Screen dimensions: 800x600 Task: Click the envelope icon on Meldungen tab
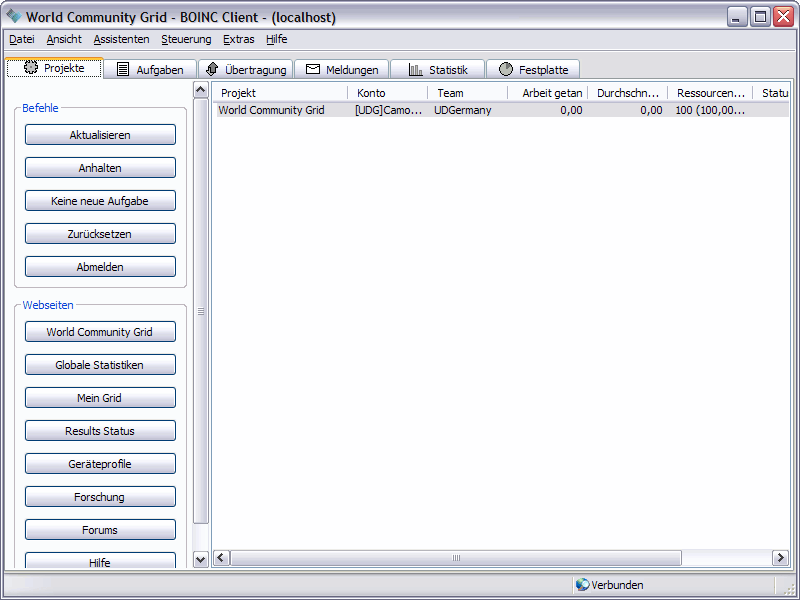(313, 69)
